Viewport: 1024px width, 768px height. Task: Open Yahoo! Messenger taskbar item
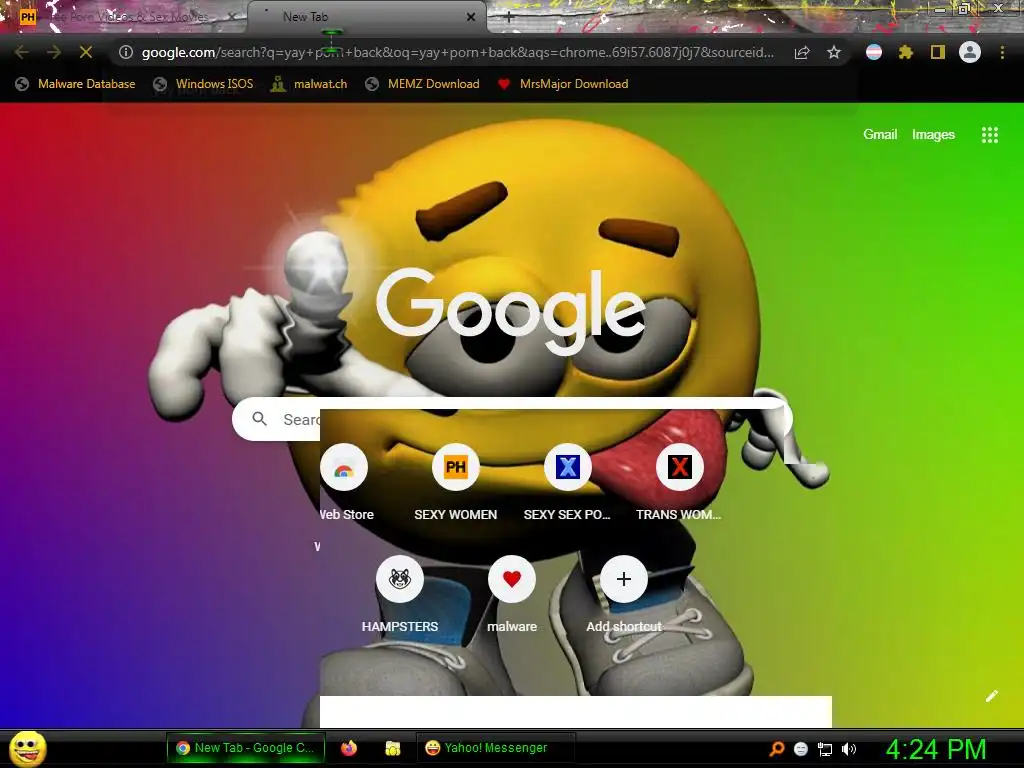[495, 748]
